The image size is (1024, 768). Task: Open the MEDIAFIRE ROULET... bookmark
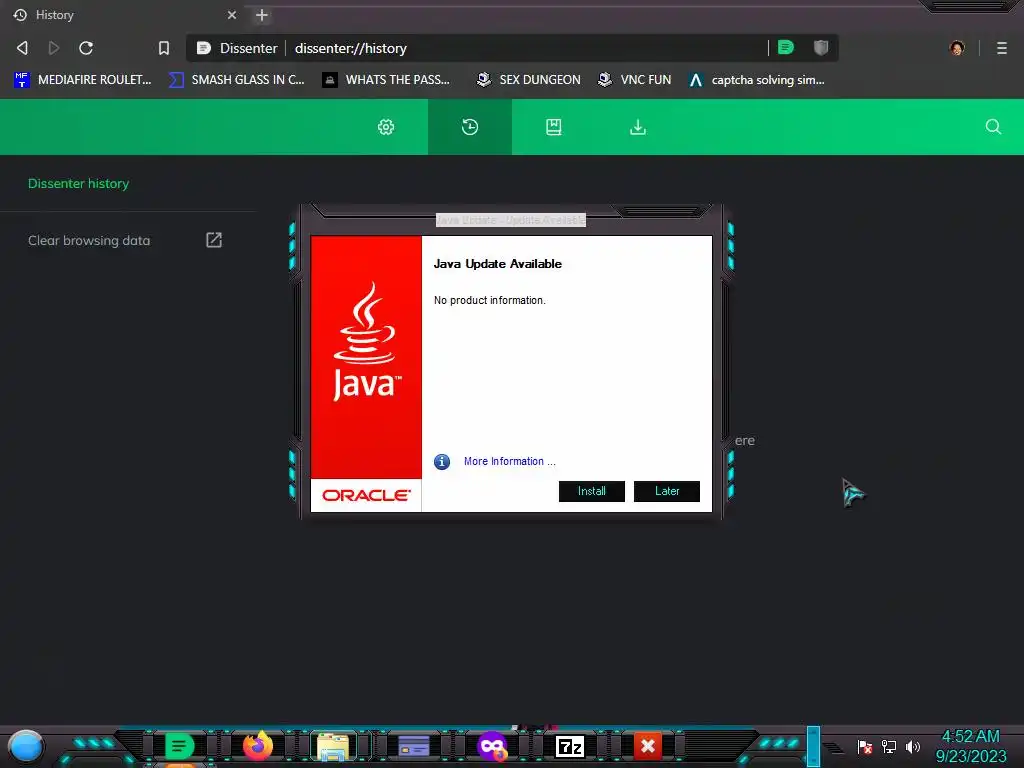(83, 80)
